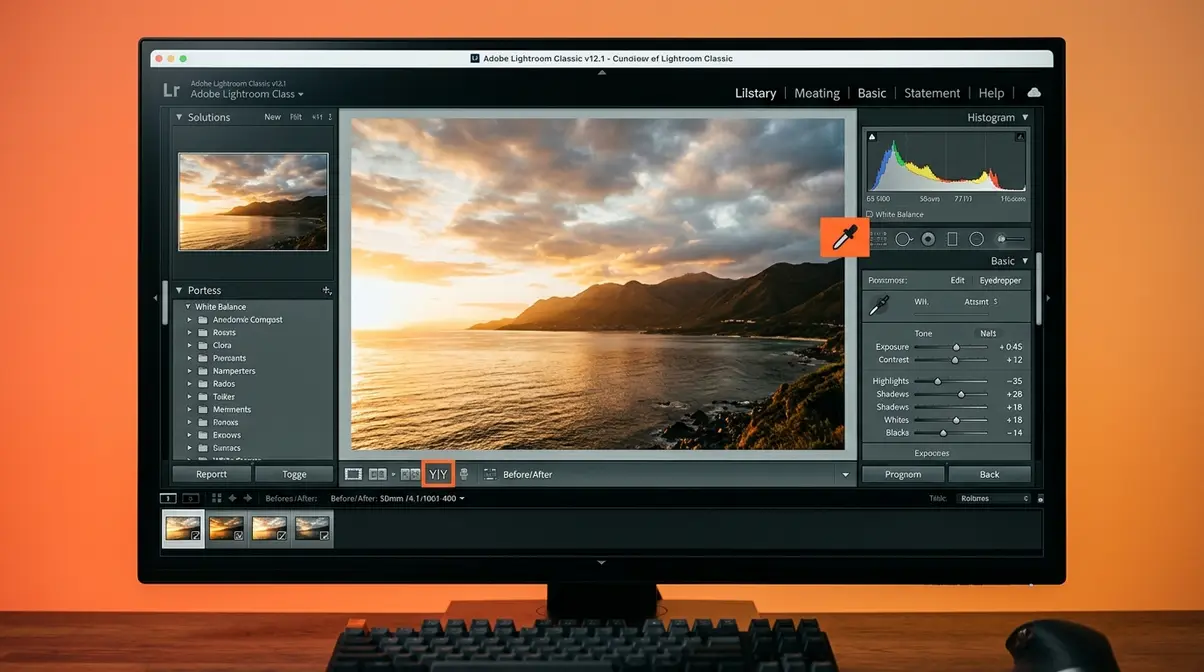Select the radial filter circle tool
1204x672 pixels.
click(903, 239)
